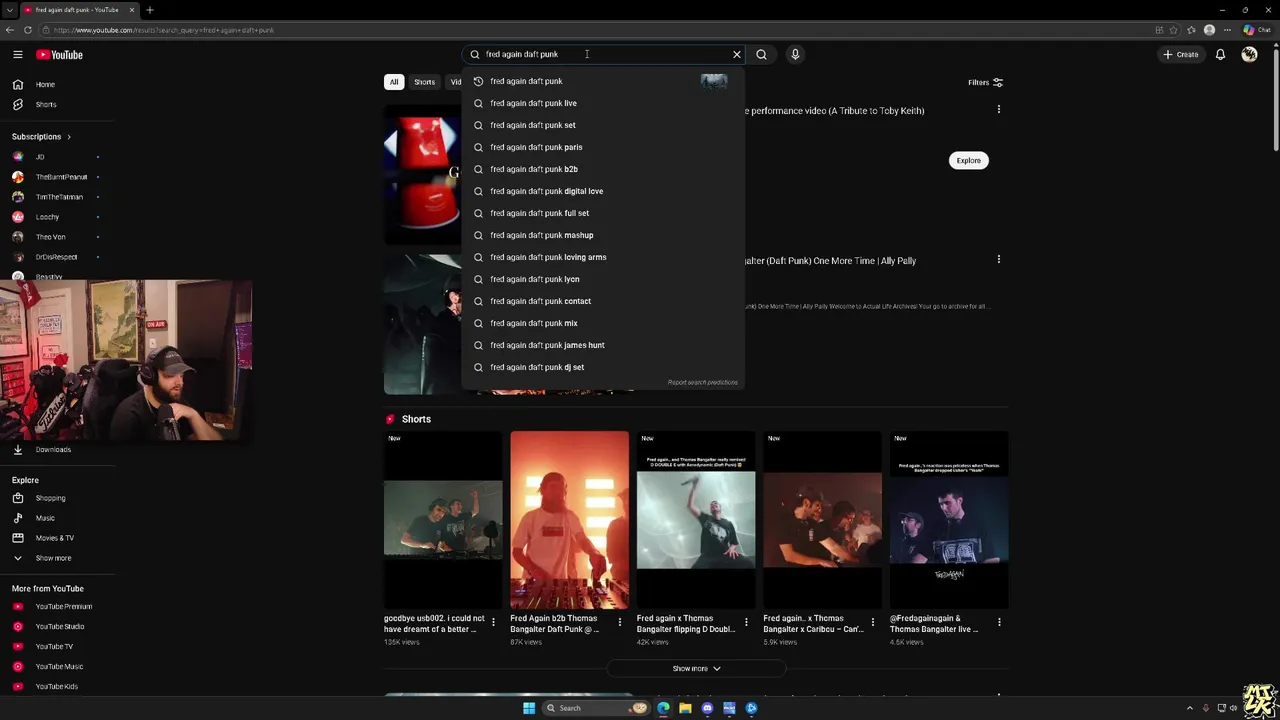This screenshot has height=720, width=1280.
Task: Open options for Toby Keith tribute video
Action: [998, 109]
